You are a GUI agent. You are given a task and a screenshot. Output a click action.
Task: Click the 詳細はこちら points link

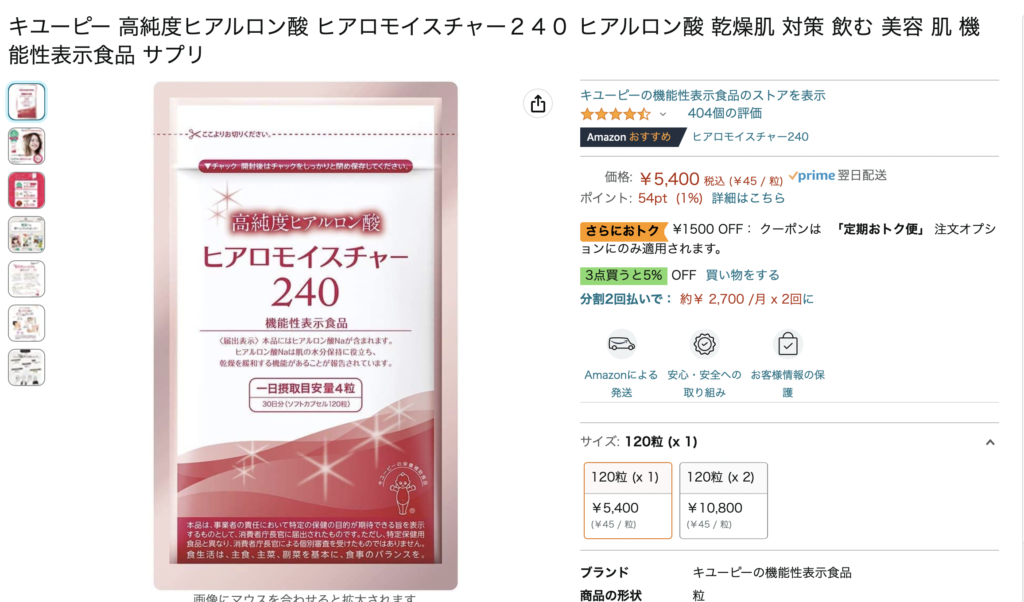tap(748, 198)
